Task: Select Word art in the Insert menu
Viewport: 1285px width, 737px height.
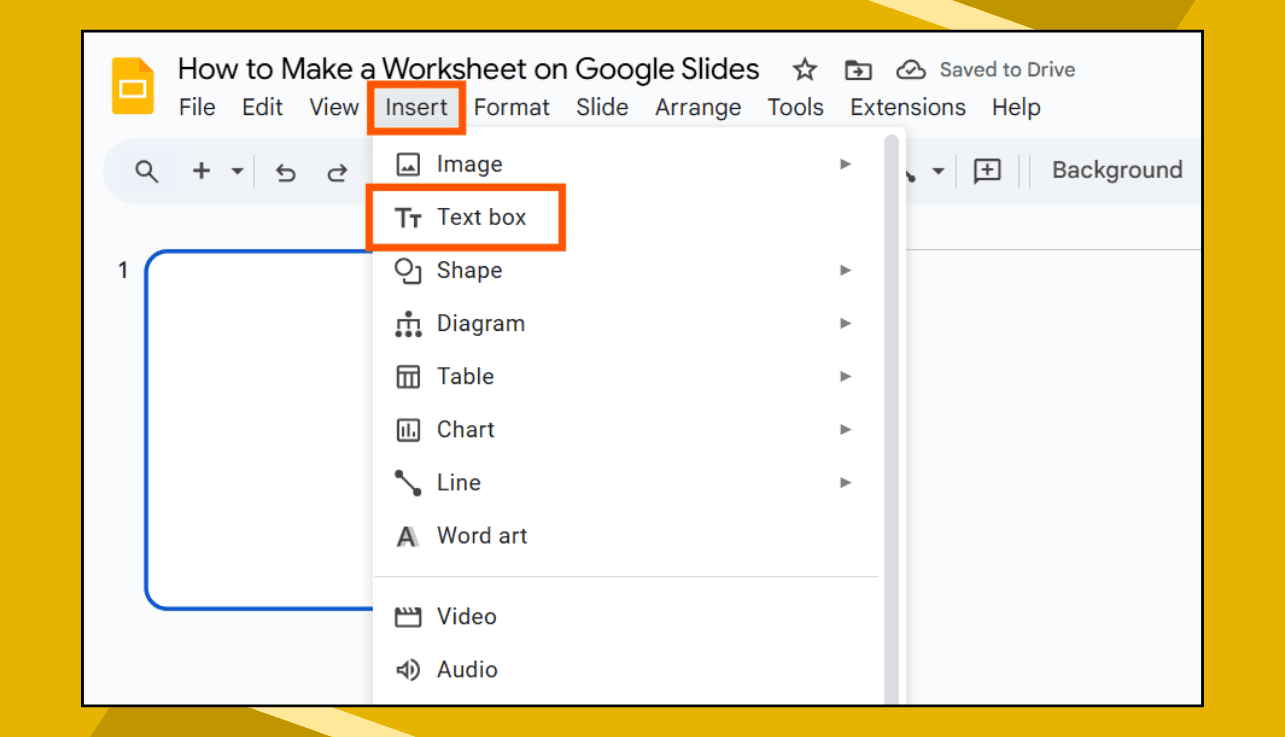Action: pos(481,535)
